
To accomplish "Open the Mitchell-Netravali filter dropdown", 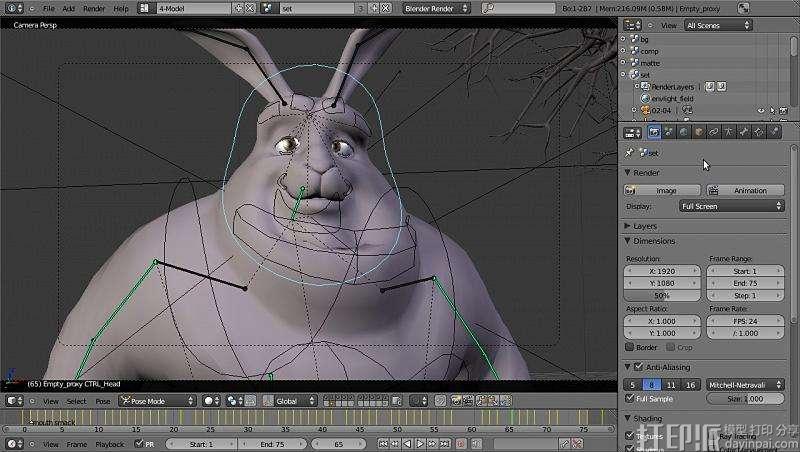I will pyautogui.click(x=745, y=385).
